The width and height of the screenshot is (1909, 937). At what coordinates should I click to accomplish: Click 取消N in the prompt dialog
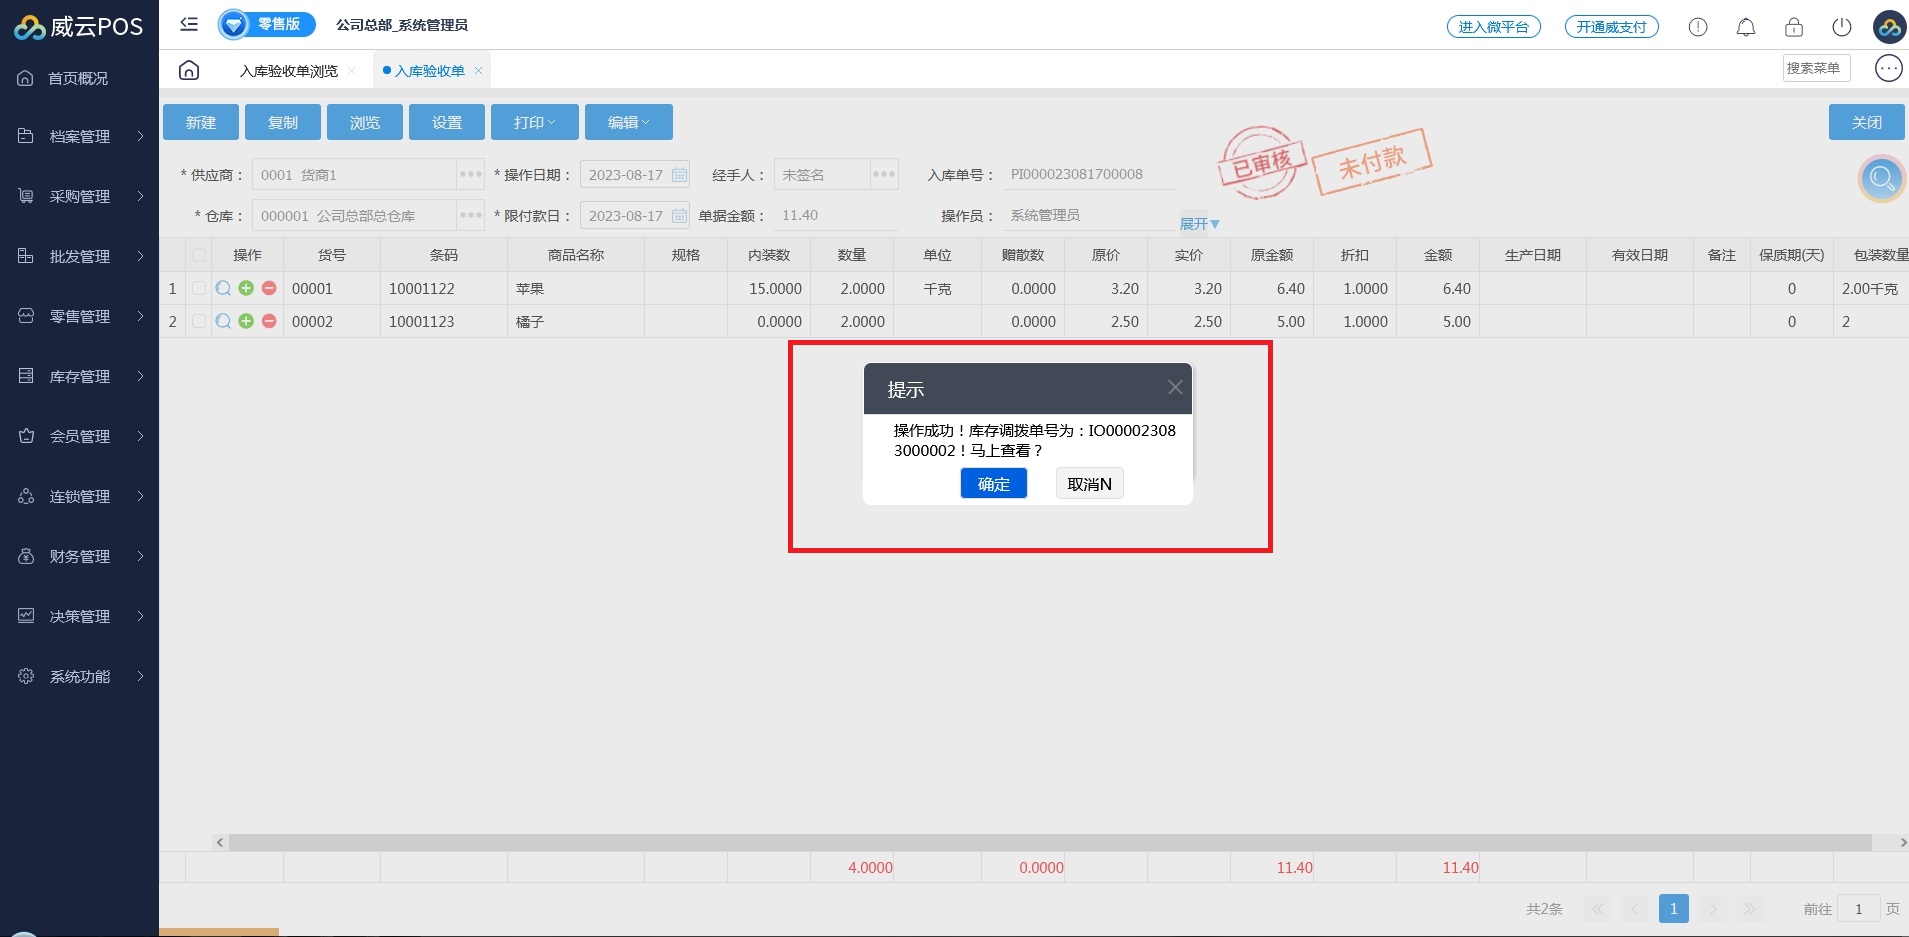click(1089, 484)
